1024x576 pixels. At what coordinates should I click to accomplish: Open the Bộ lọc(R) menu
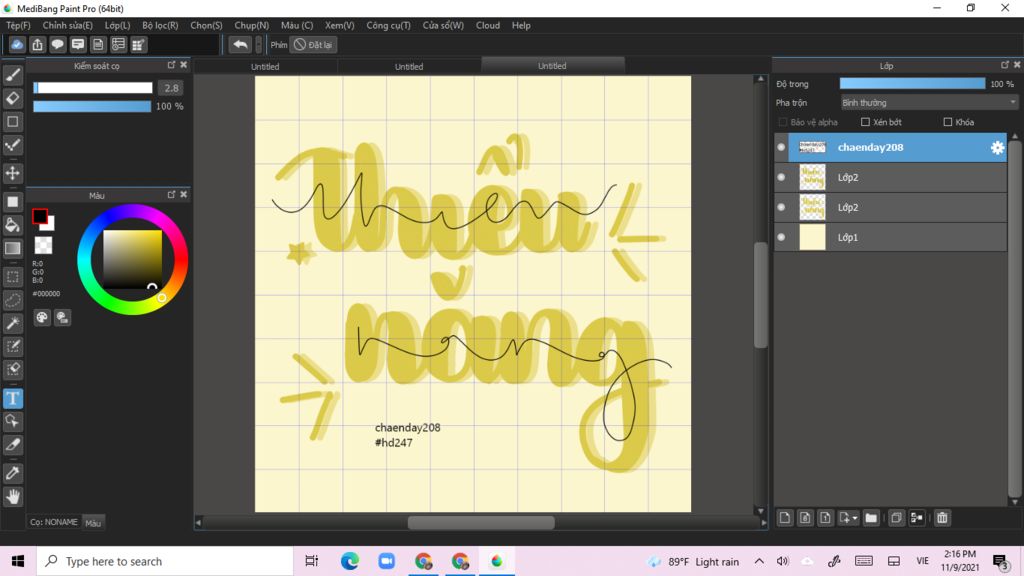pos(160,25)
